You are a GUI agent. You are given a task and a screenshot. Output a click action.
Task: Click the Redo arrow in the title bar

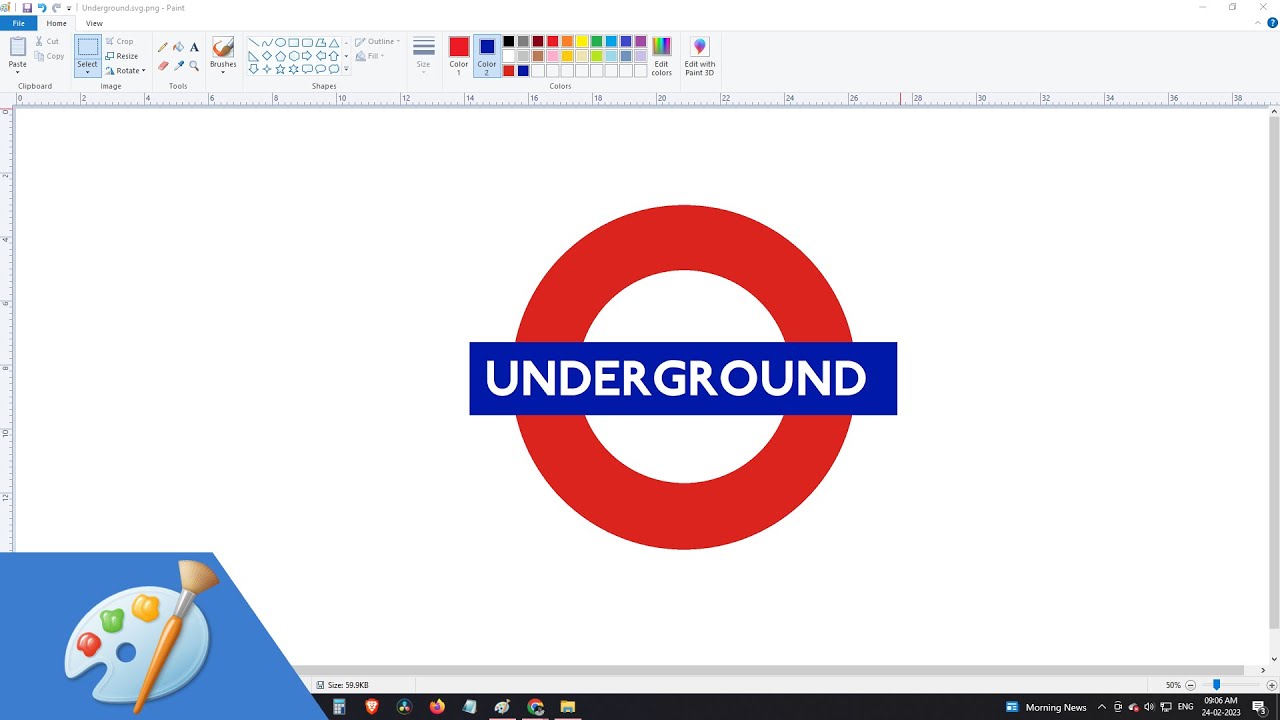click(x=56, y=8)
